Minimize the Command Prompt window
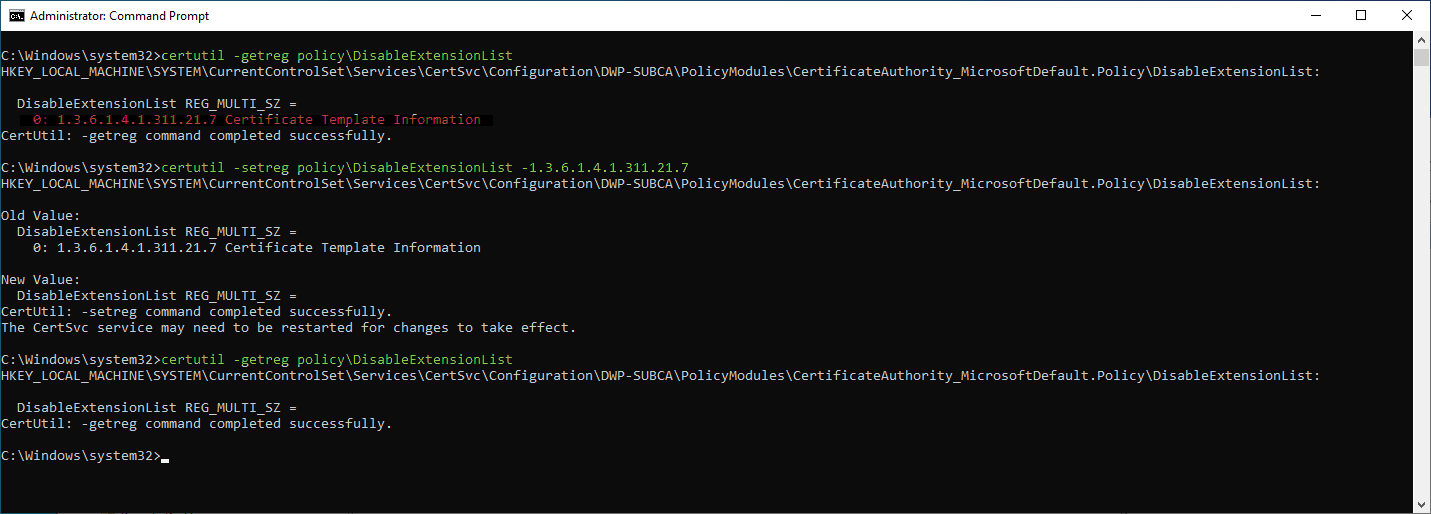The width and height of the screenshot is (1431, 514). [1315, 16]
